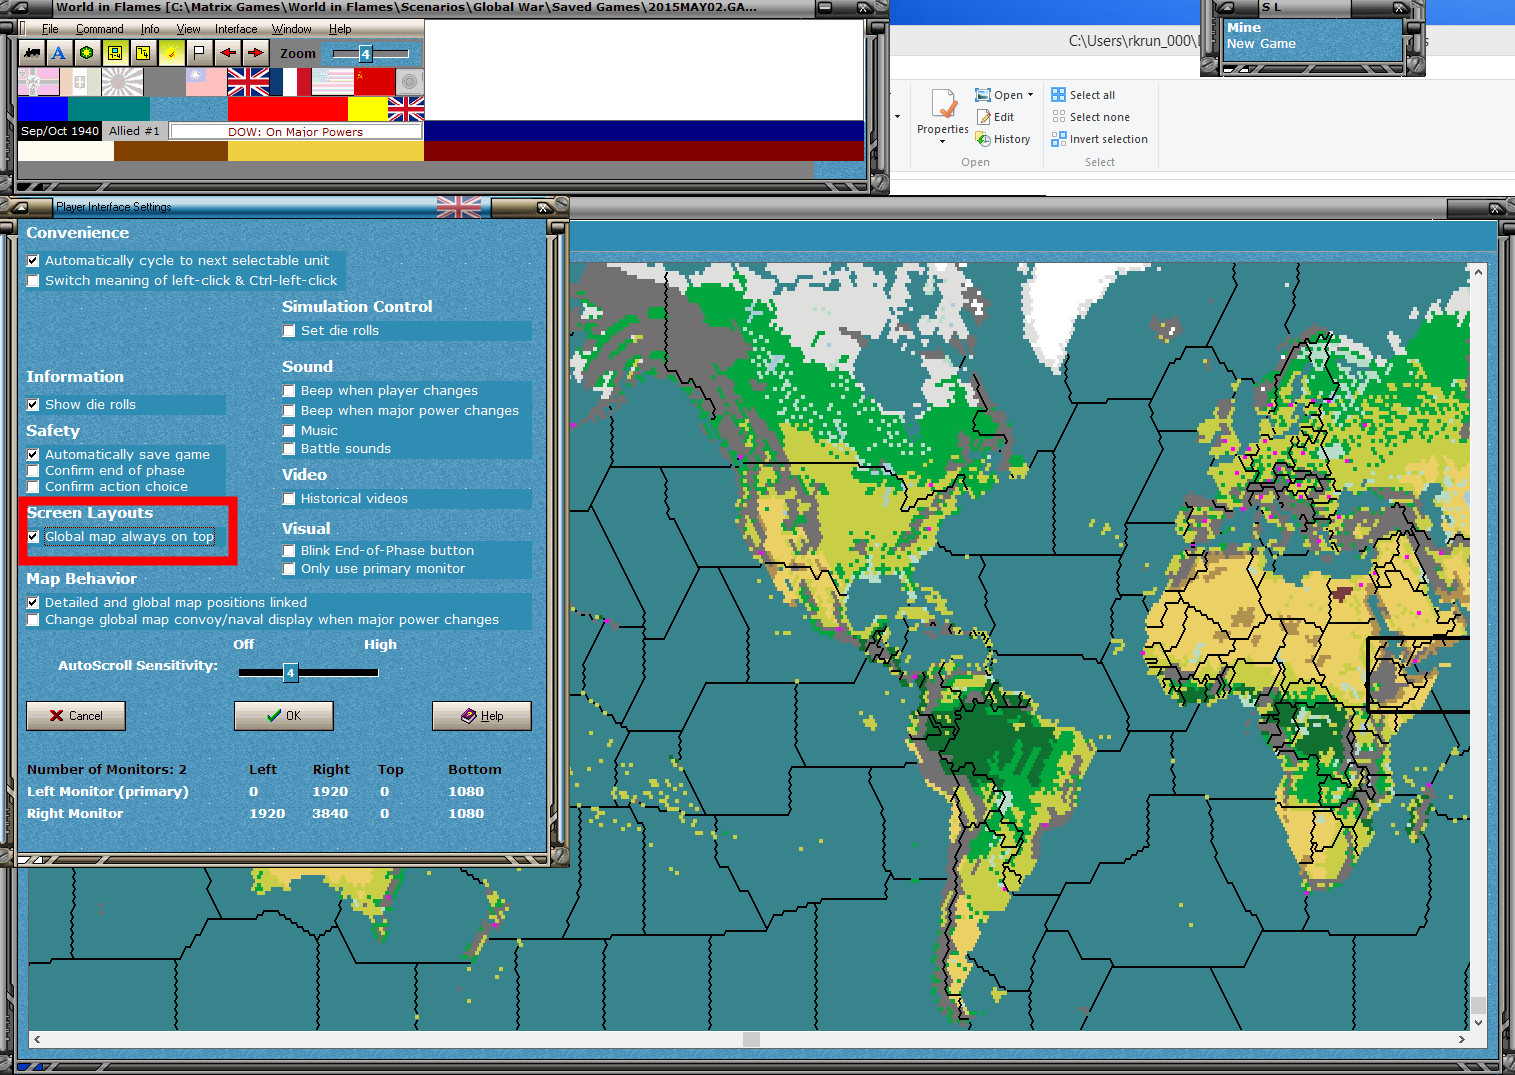The width and height of the screenshot is (1515, 1075).
Task: Click the Edit pencil icon in Explorer
Action: coord(983,117)
